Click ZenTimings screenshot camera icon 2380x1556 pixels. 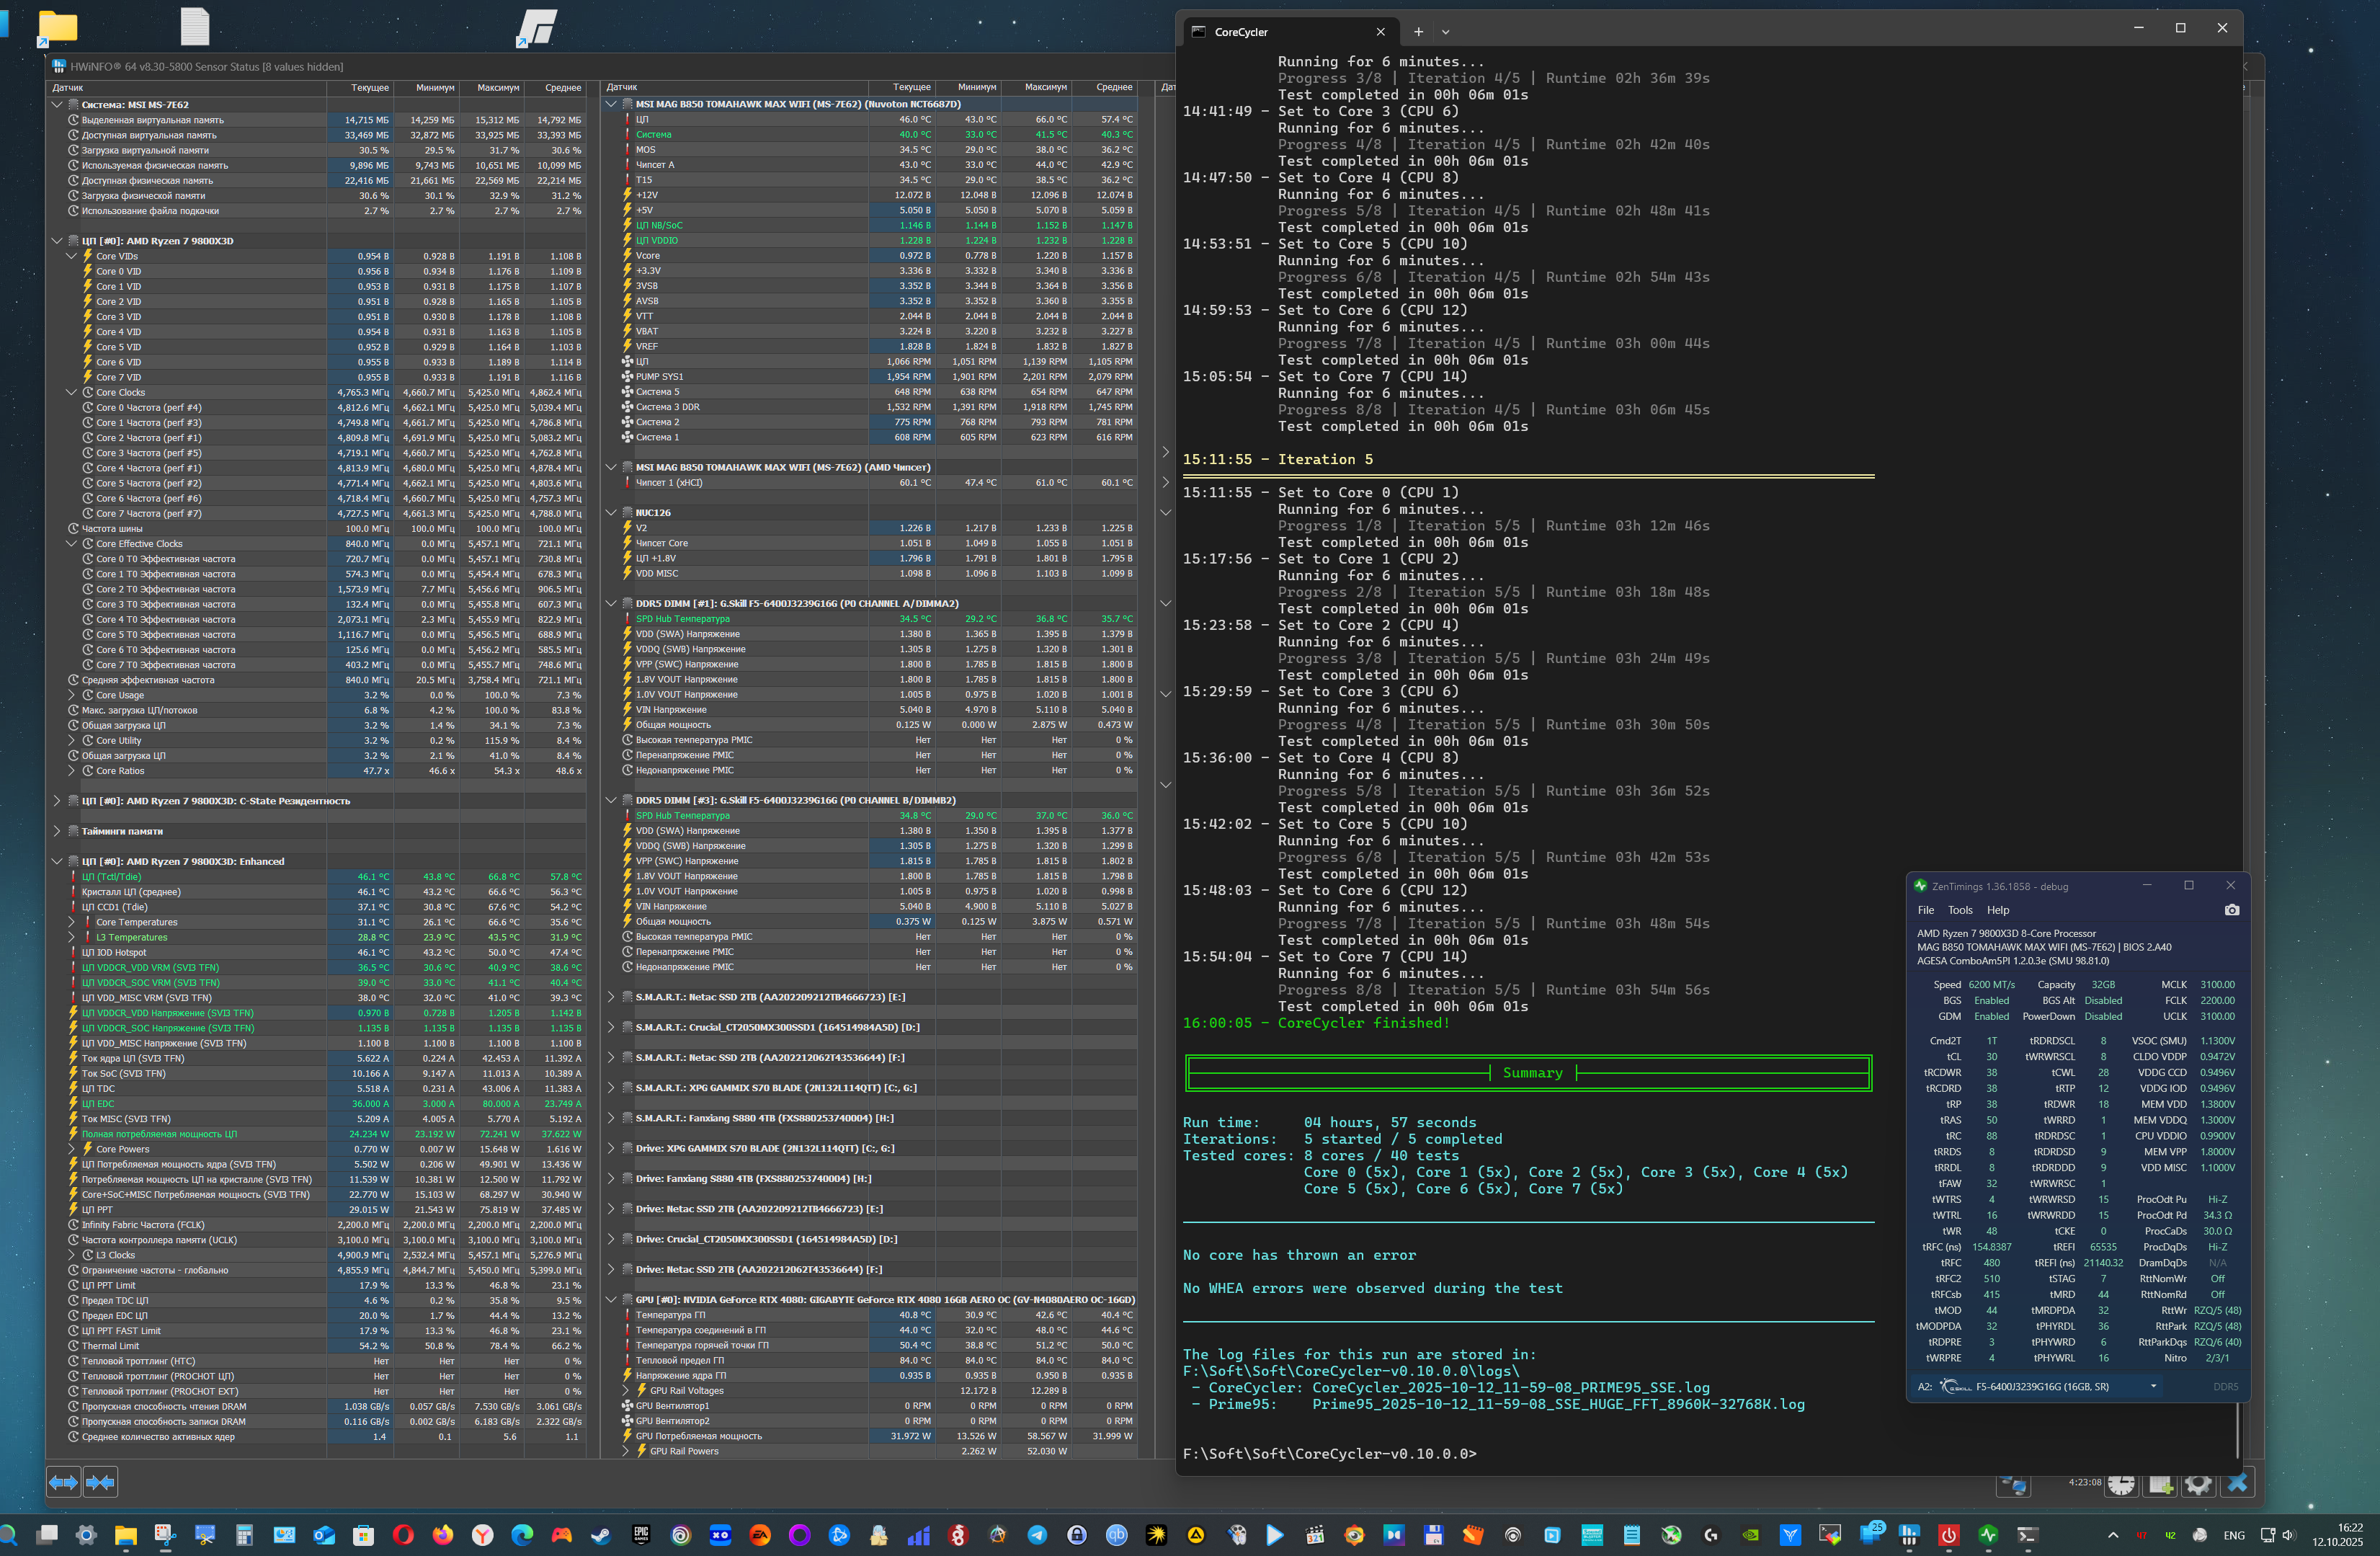2232,910
